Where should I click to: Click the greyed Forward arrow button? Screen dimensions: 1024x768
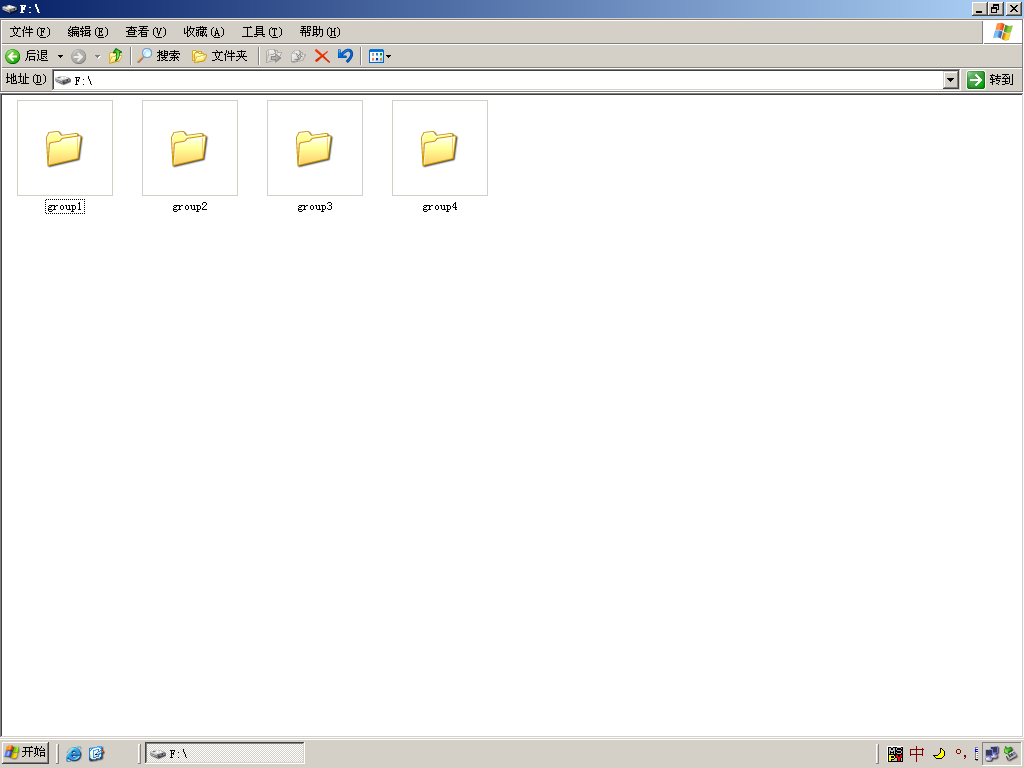[78, 56]
